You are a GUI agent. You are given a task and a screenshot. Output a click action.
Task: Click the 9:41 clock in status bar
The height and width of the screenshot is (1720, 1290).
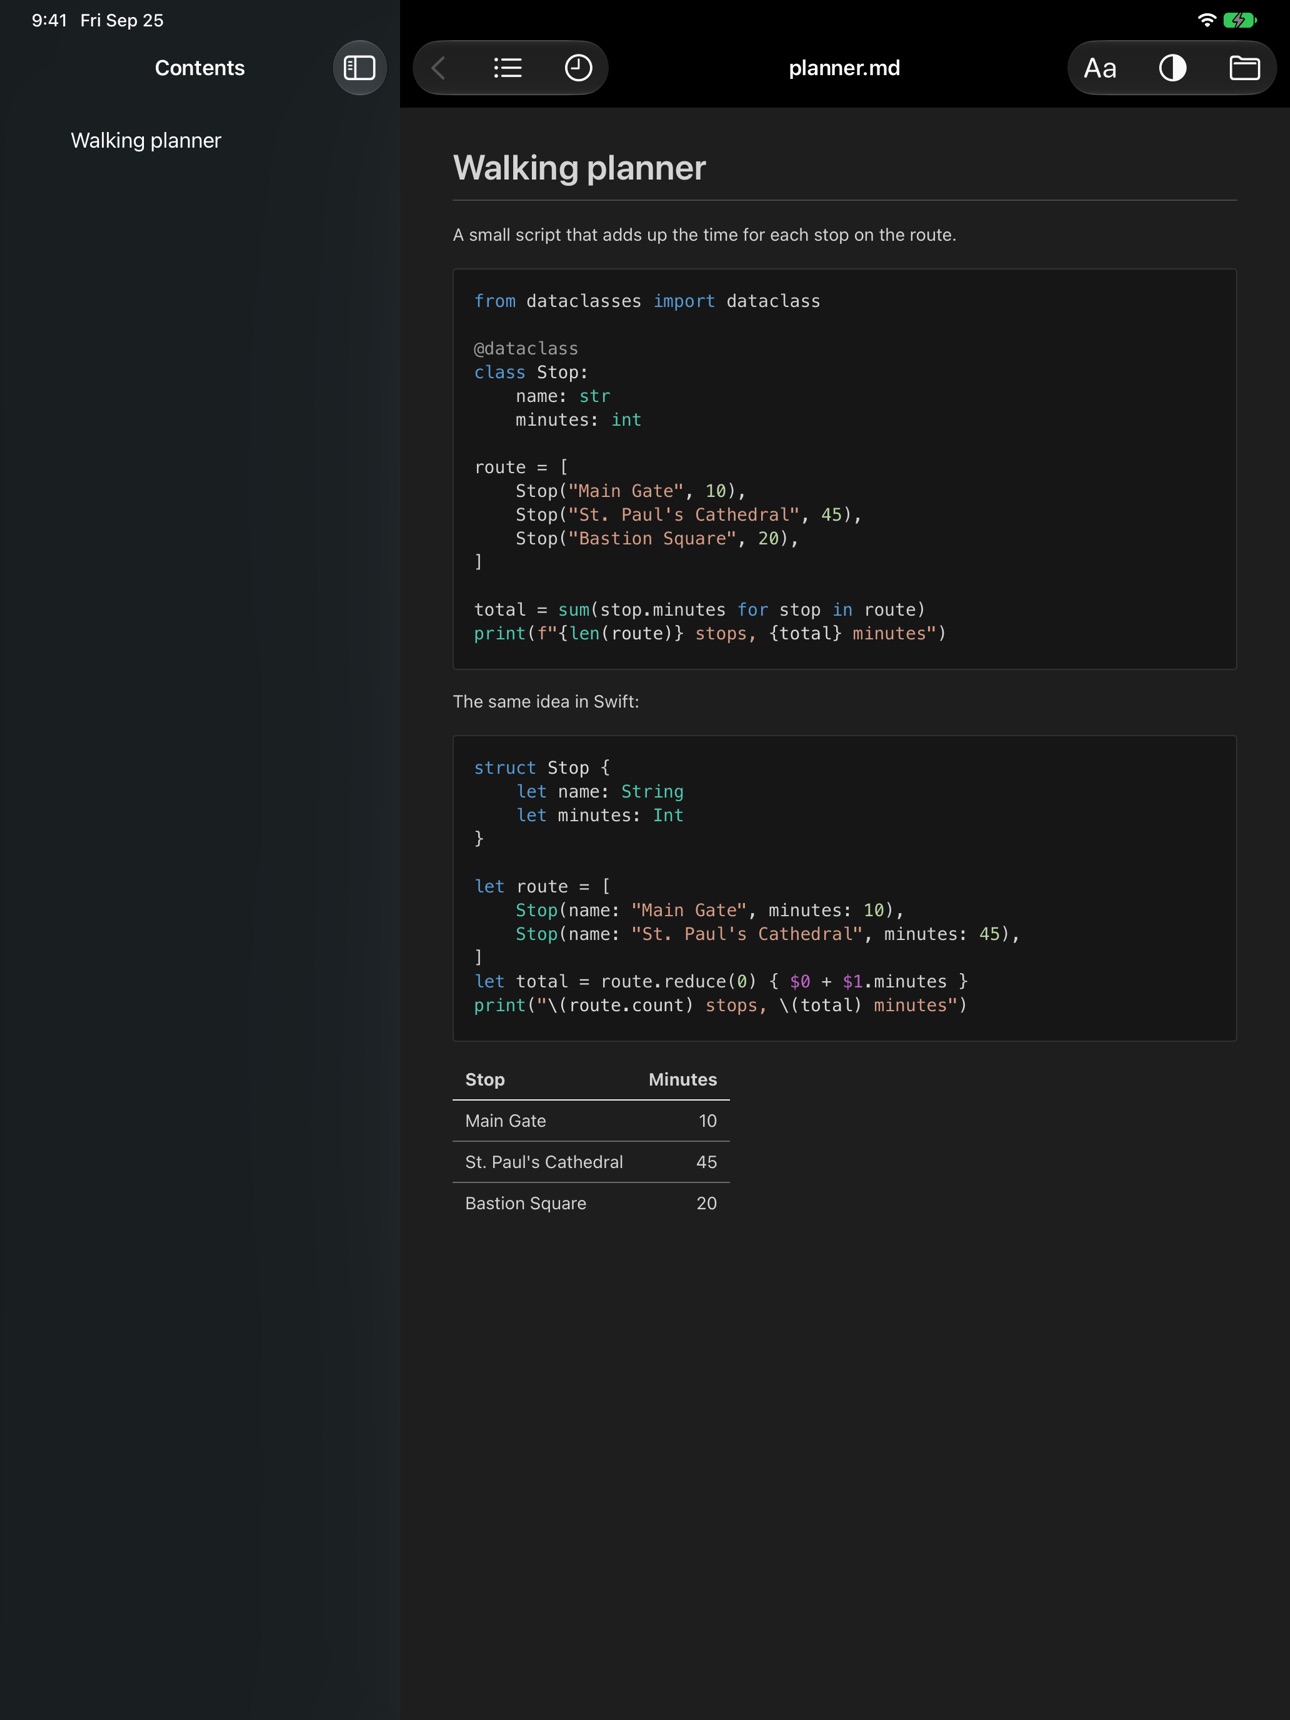pos(49,20)
